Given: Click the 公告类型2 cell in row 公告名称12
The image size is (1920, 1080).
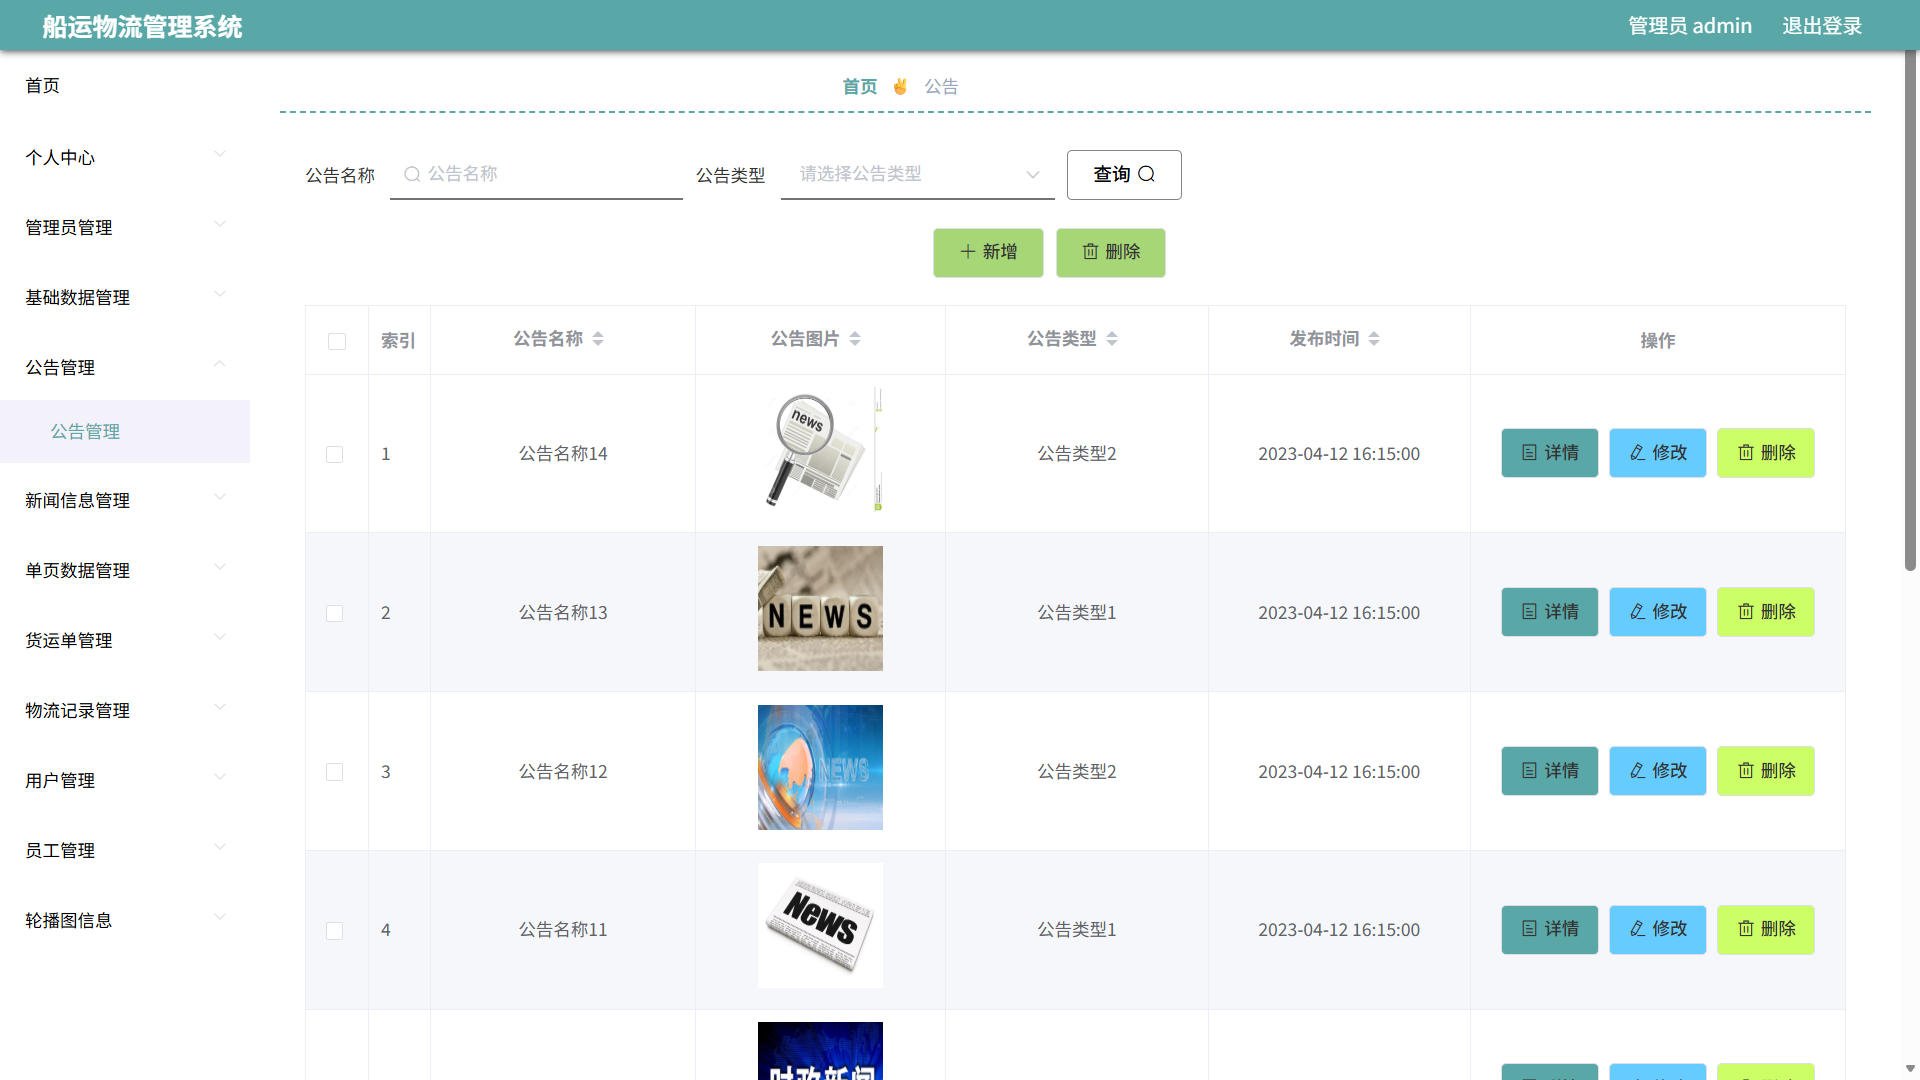Looking at the screenshot, I should (x=1077, y=772).
